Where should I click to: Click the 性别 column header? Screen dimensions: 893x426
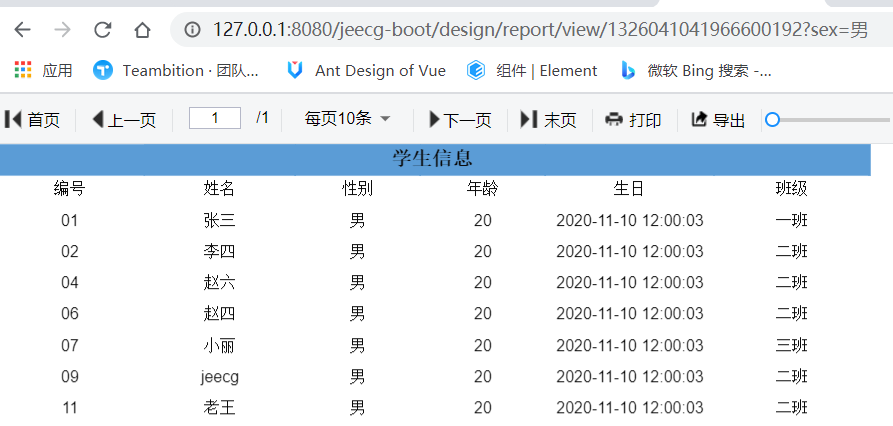[x=357, y=189]
